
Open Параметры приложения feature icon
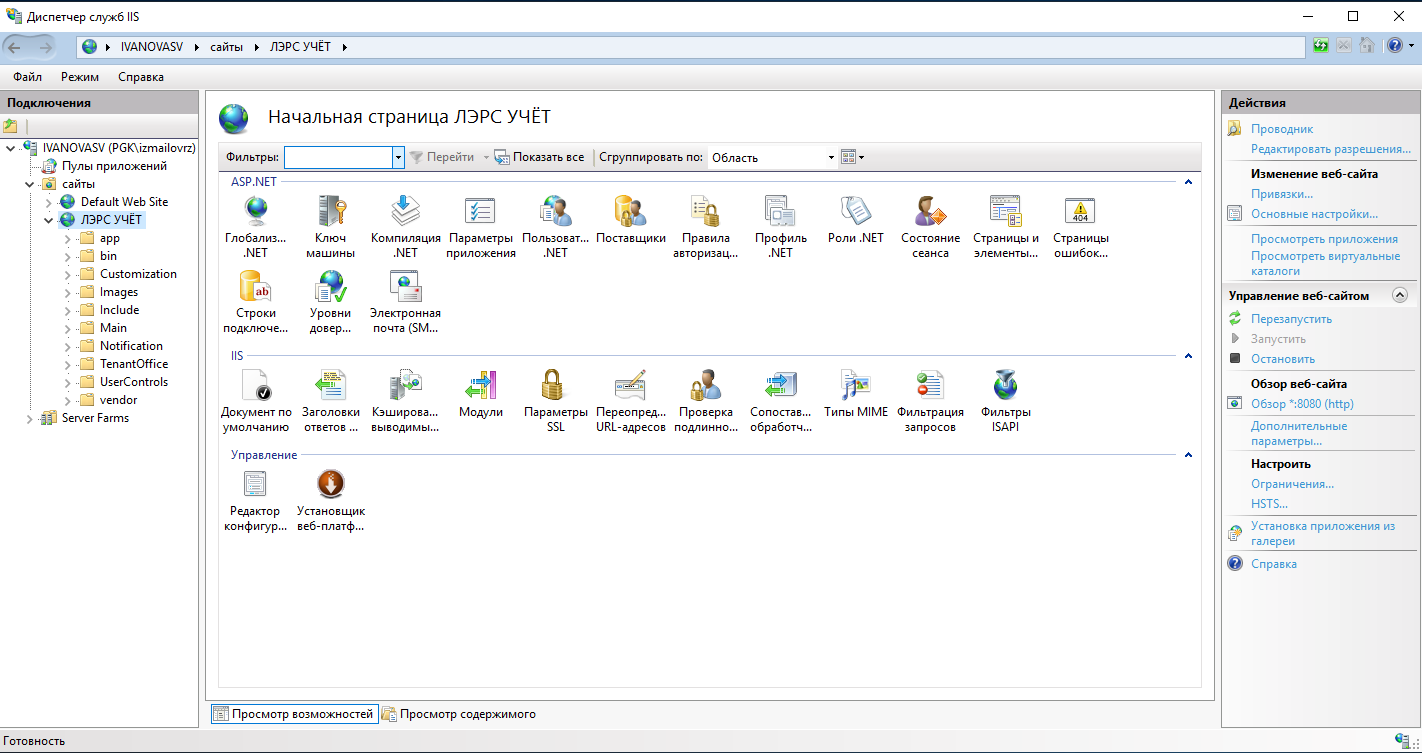tap(481, 211)
